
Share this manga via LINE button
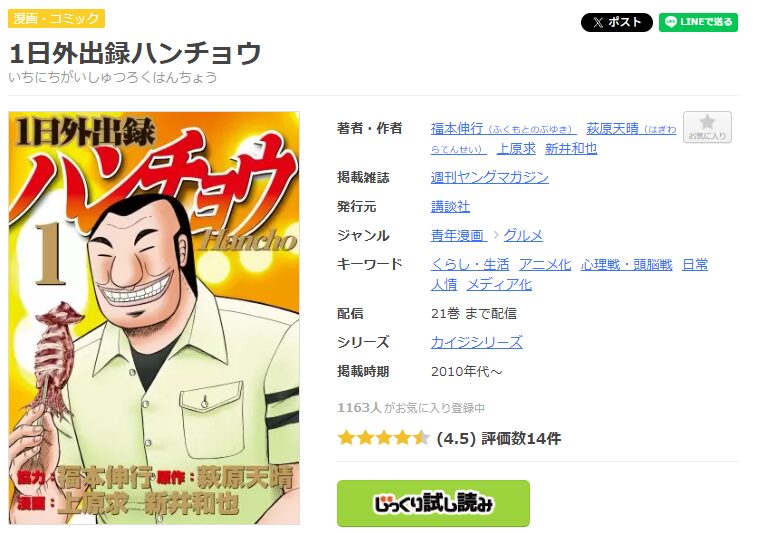pyautogui.click(x=698, y=22)
